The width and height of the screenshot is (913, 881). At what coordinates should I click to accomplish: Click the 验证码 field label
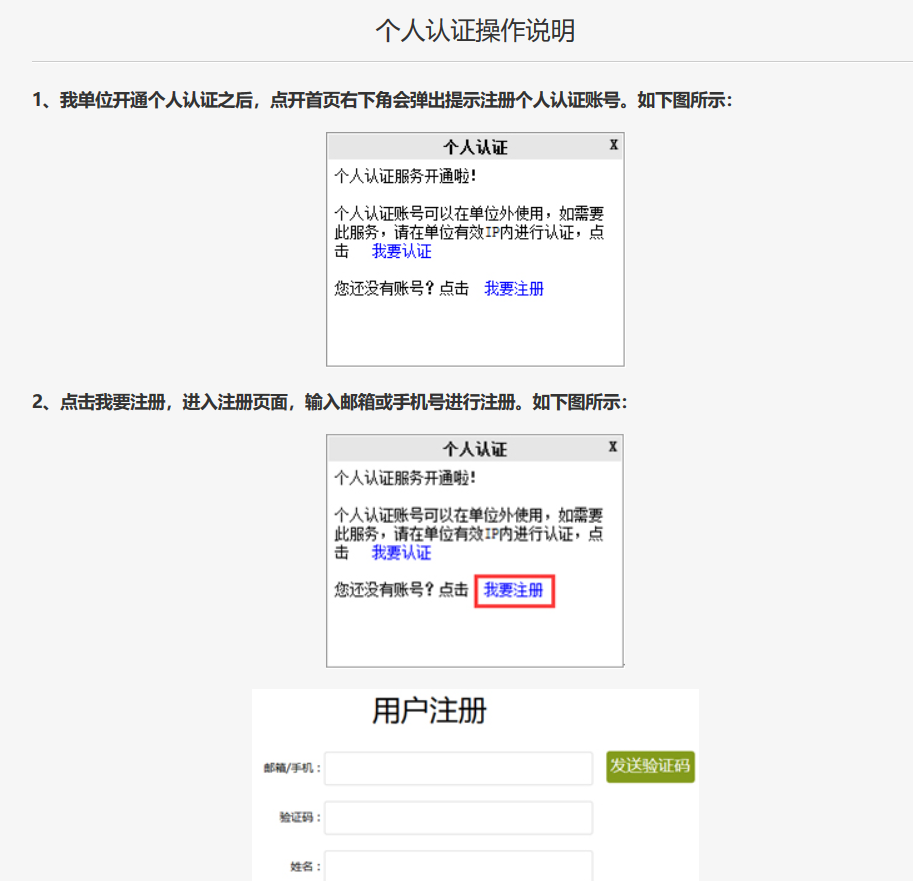pyautogui.click(x=300, y=817)
